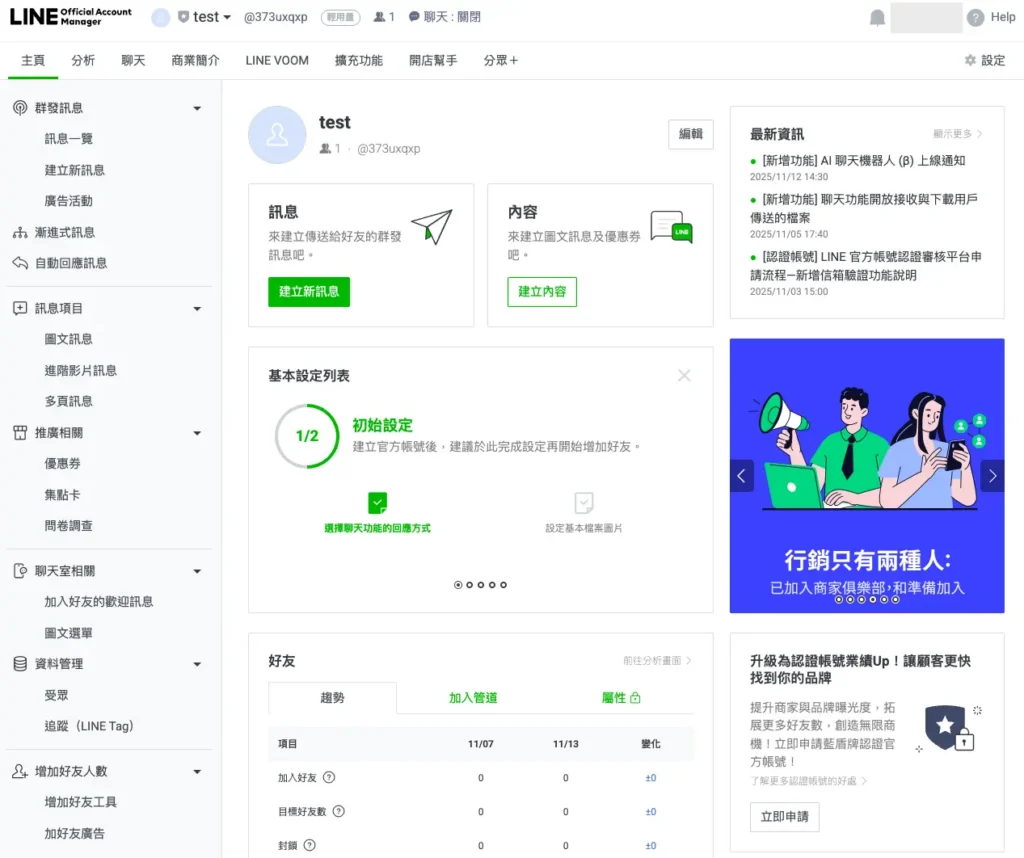The image size is (1024, 858).
Task: Go to 前往分析畫面 link
Action: 657,661
